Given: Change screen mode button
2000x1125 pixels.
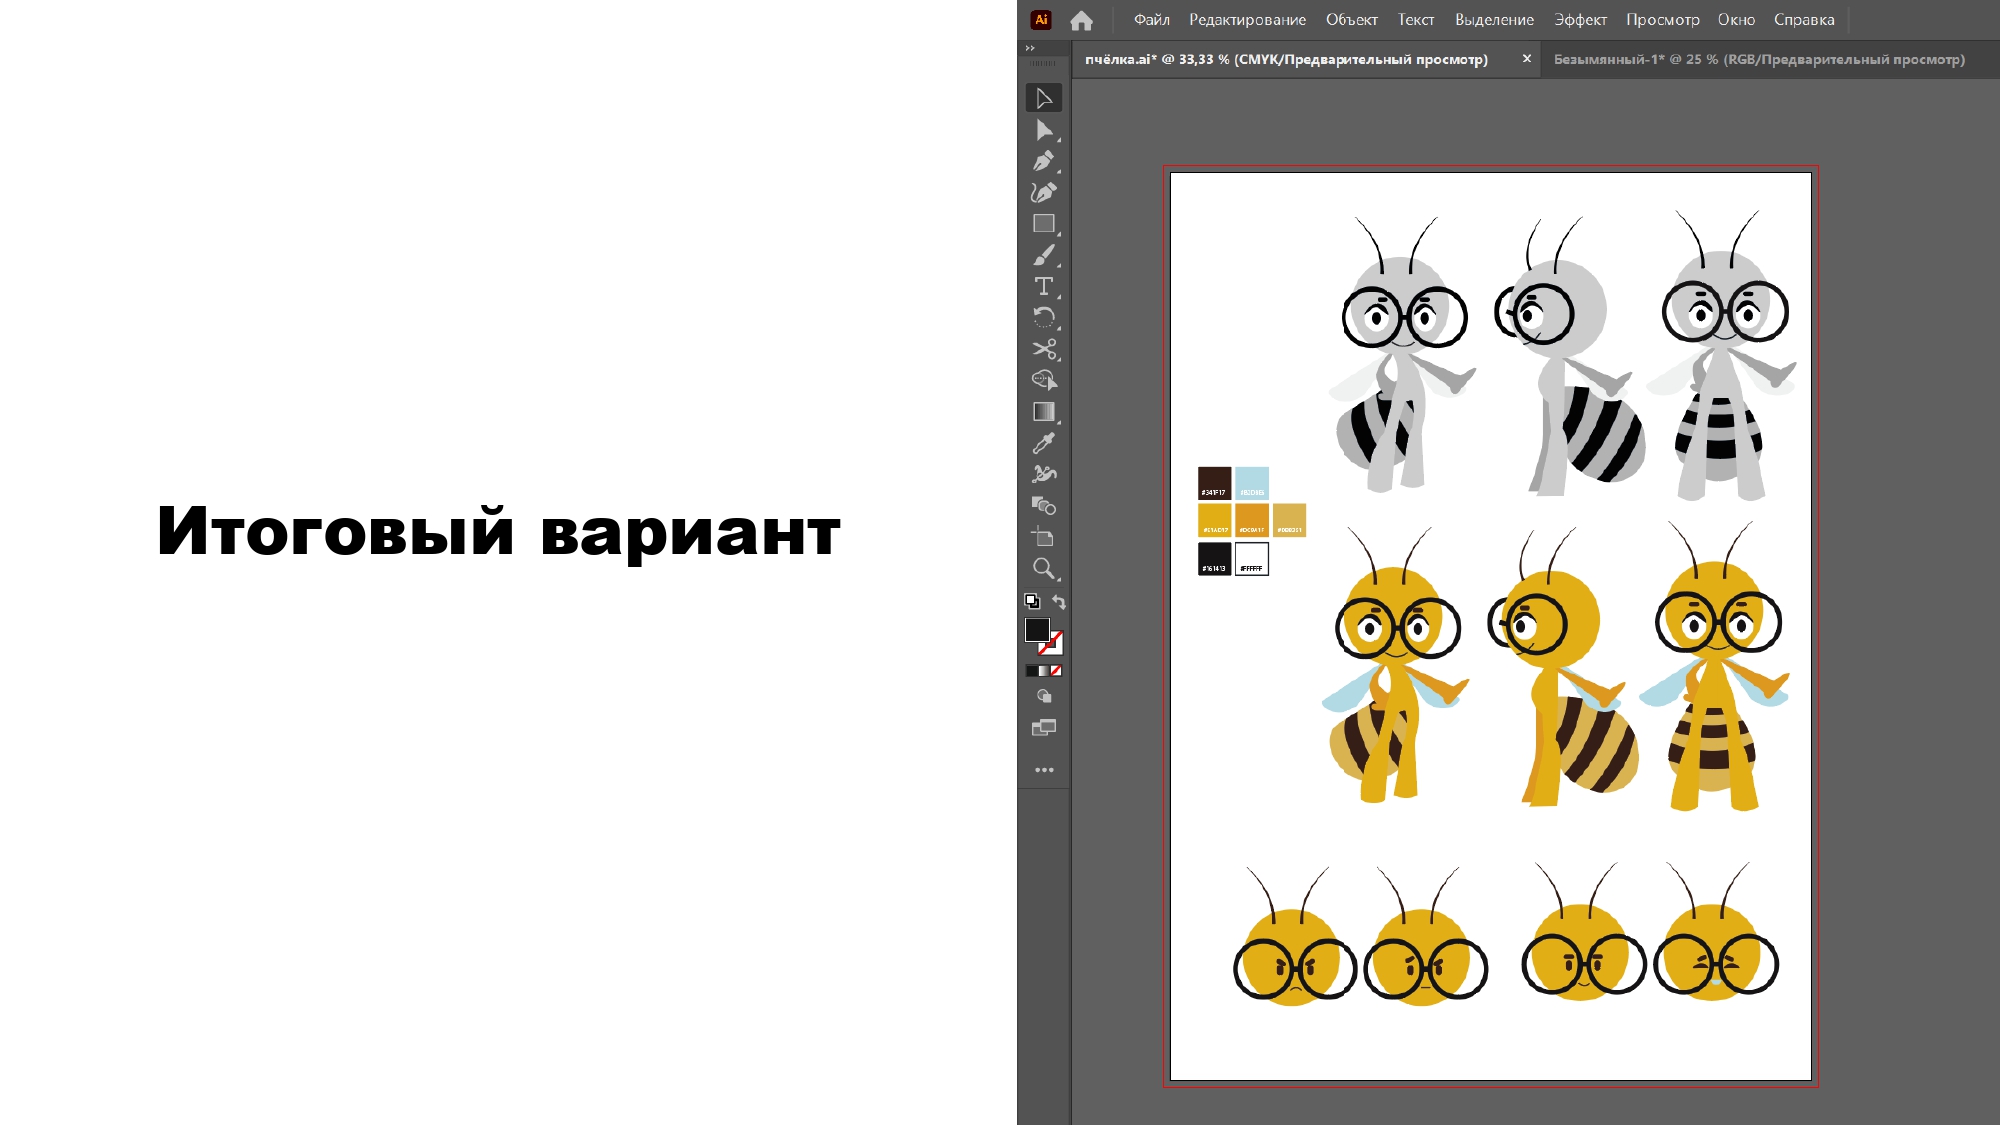Looking at the screenshot, I should click(x=1044, y=728).
